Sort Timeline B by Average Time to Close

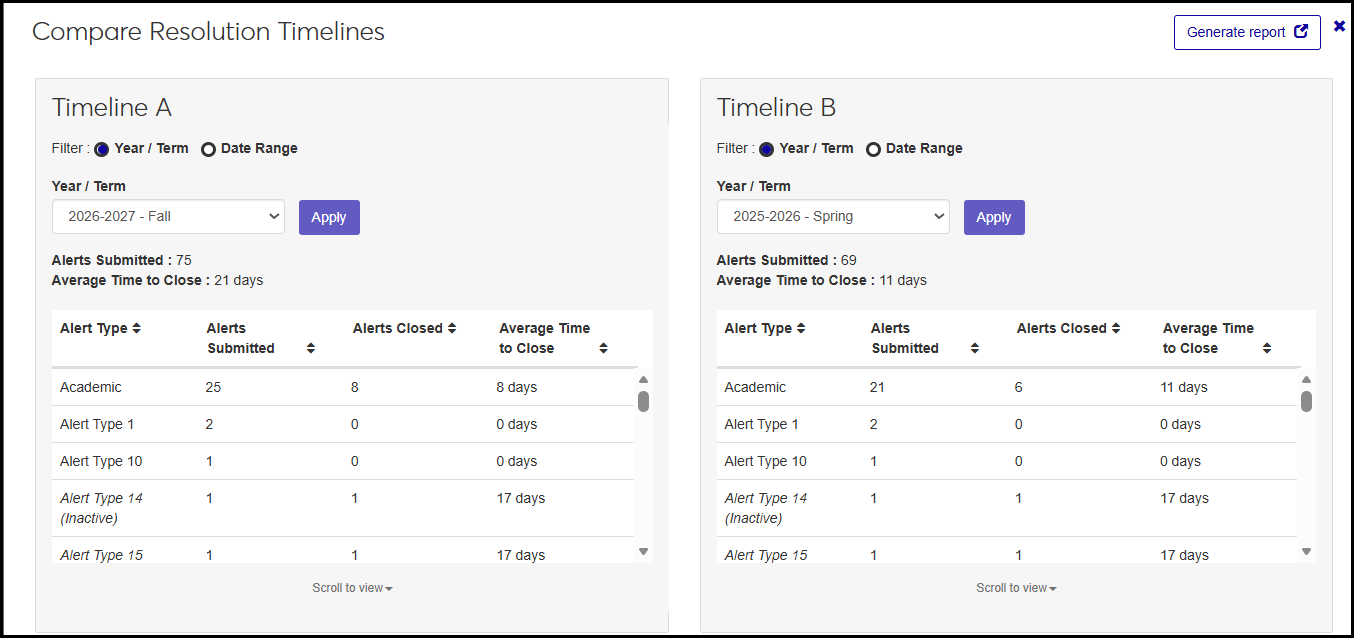point(1267,348)
